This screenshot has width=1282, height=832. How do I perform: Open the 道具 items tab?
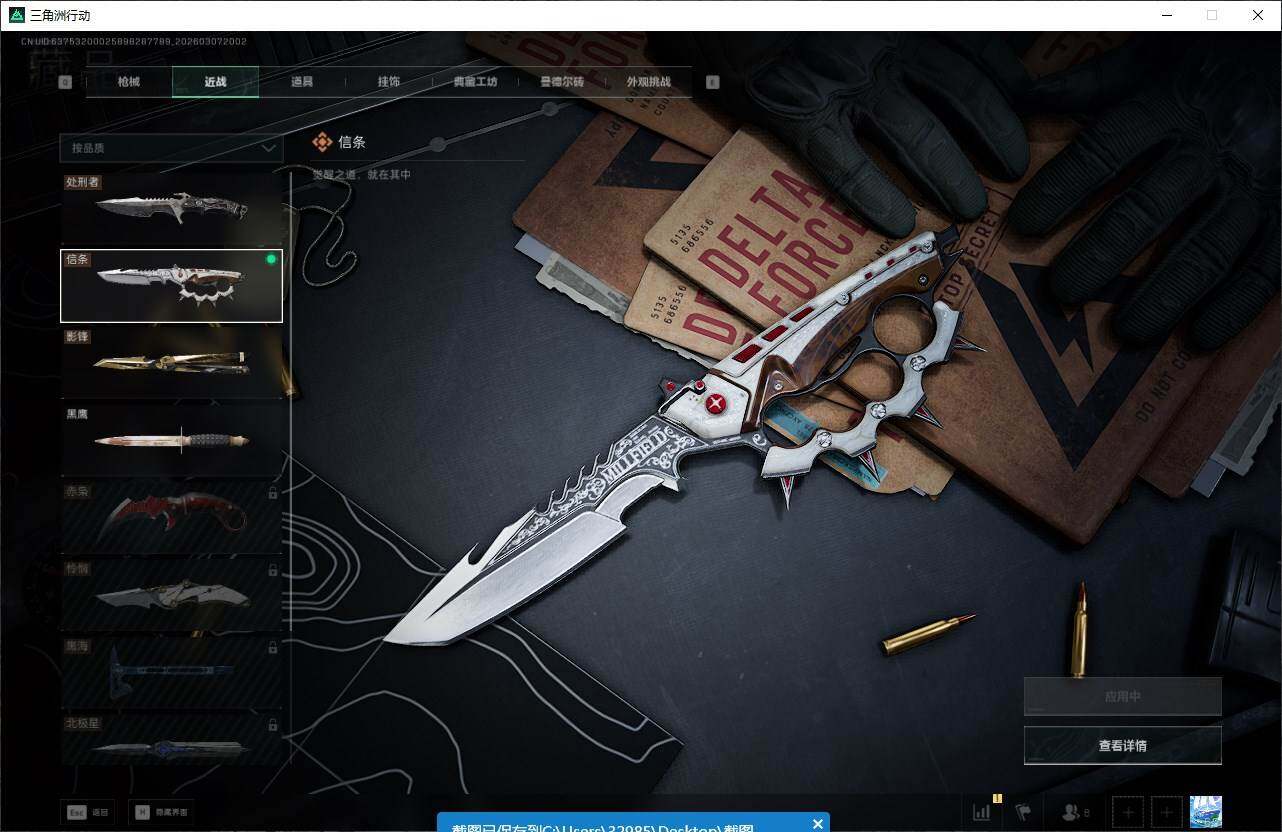click(302, 82)
